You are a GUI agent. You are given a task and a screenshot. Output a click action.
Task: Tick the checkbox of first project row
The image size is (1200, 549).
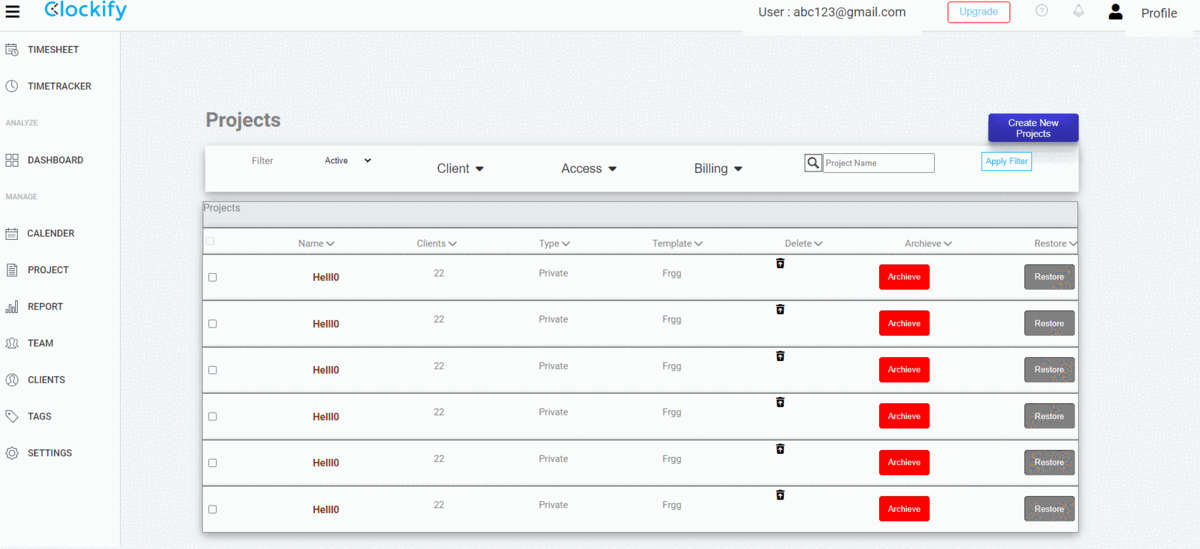212,277
